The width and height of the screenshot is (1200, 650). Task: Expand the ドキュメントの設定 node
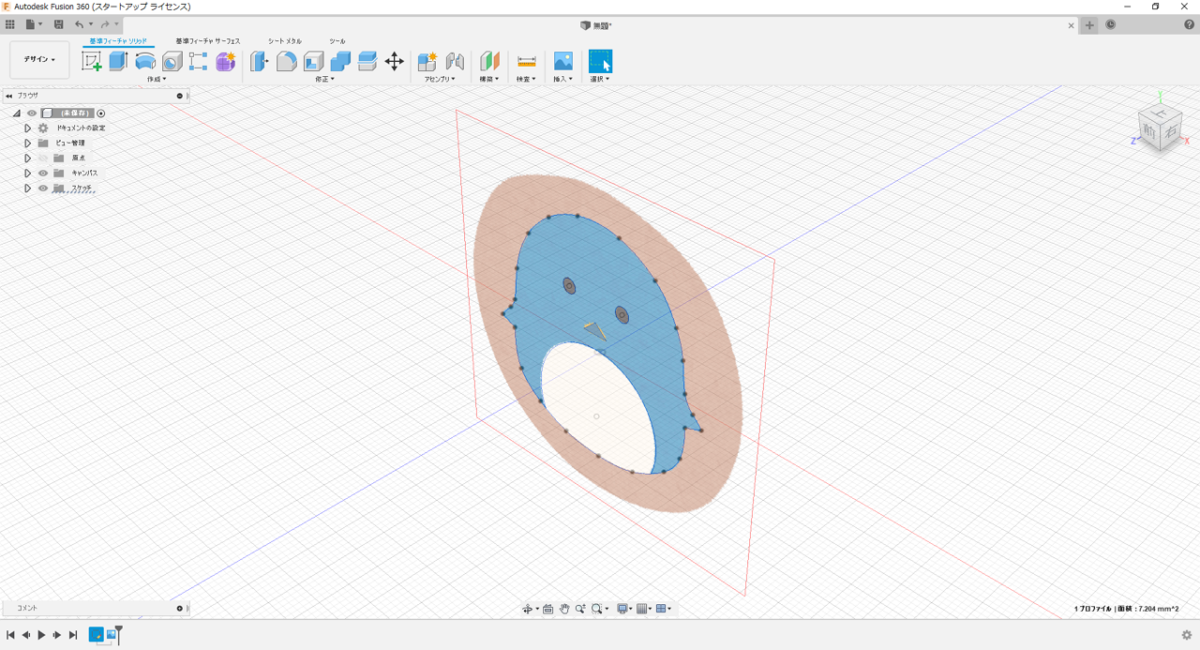[x=28, y=128]
